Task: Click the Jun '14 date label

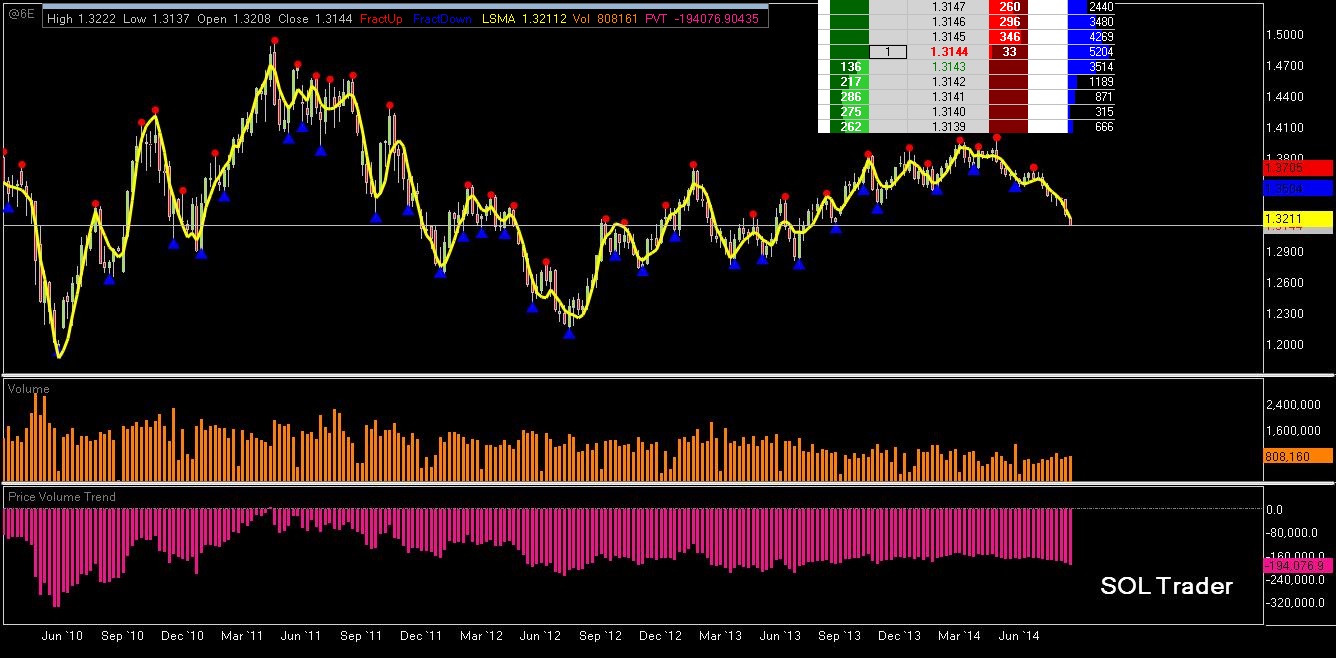Action: 1019,636
